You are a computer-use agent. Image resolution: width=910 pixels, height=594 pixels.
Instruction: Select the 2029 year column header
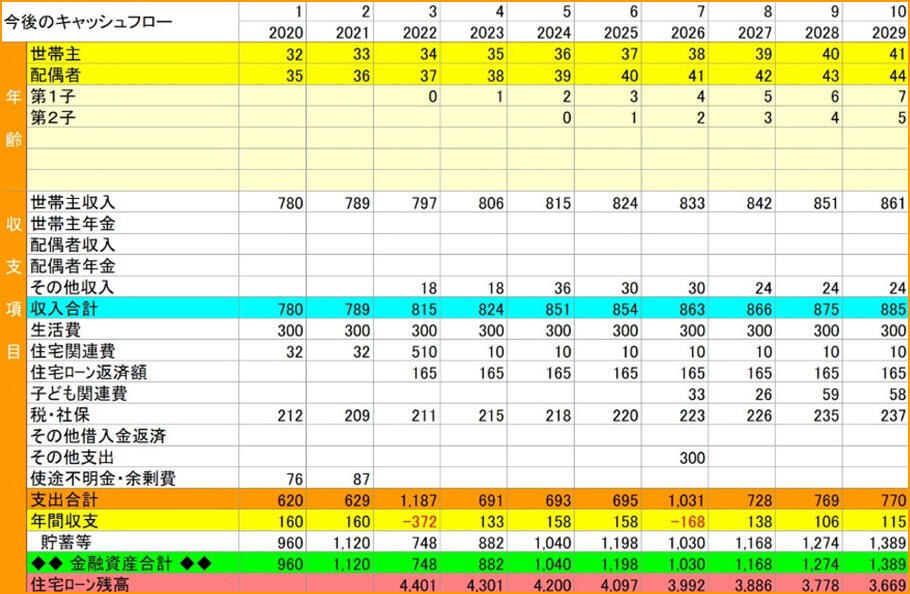coord(887,33)
